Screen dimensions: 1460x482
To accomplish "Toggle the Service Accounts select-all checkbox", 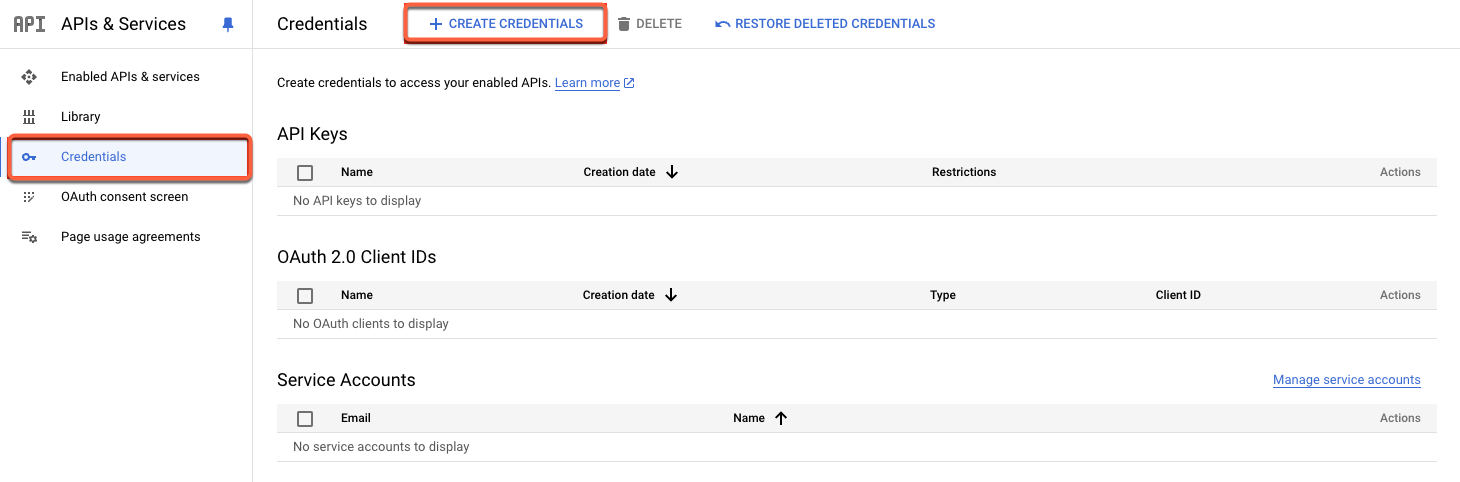I will tap(305, 419).
